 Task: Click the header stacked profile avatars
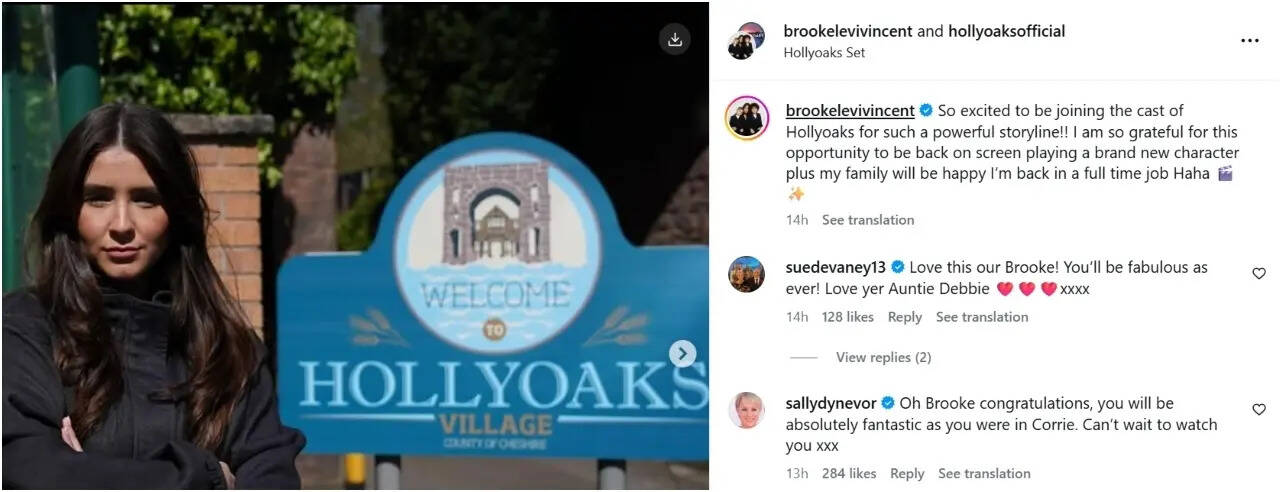click(x=746, y=41)
